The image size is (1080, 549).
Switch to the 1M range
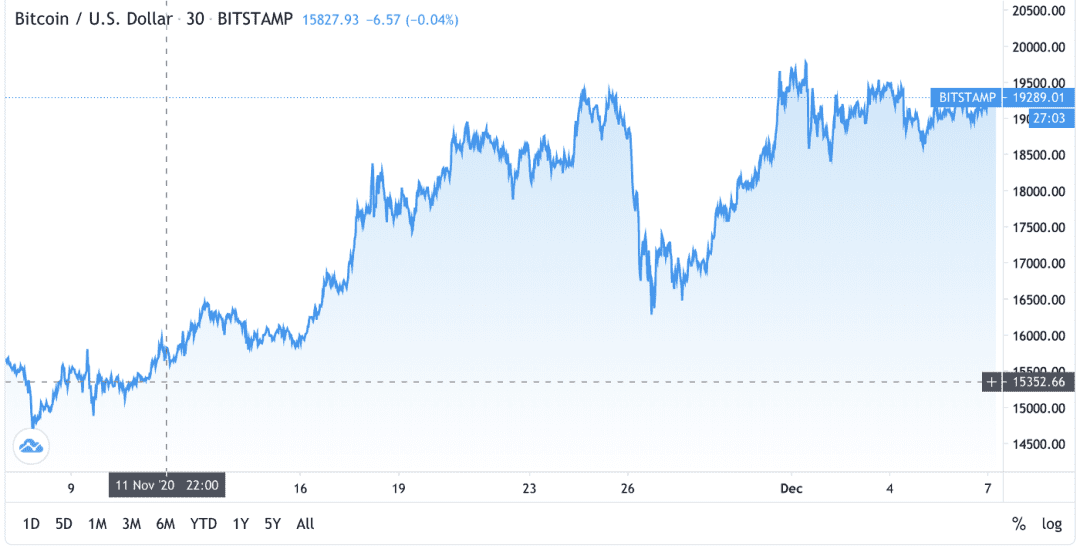coord(97,524)
